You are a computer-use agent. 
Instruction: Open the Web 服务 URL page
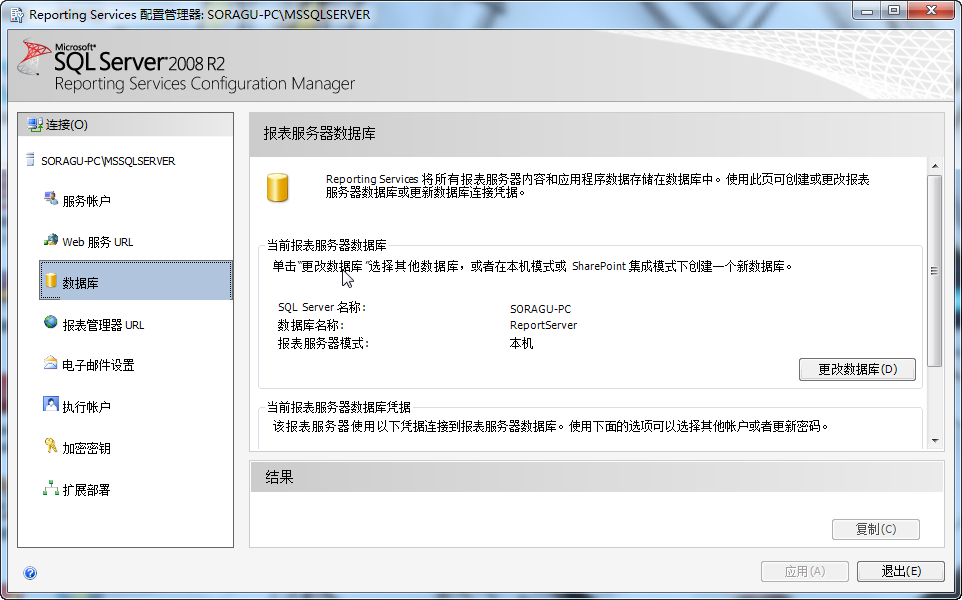pyautogui.click(x=98, y=242)
